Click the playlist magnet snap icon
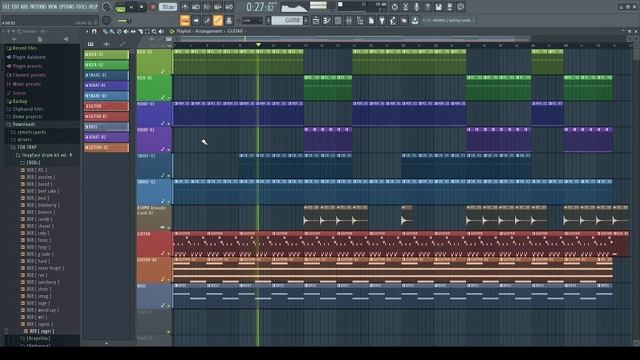Image resolution: width=640 pixels, height=360 pixels. [x=94, y=31]
